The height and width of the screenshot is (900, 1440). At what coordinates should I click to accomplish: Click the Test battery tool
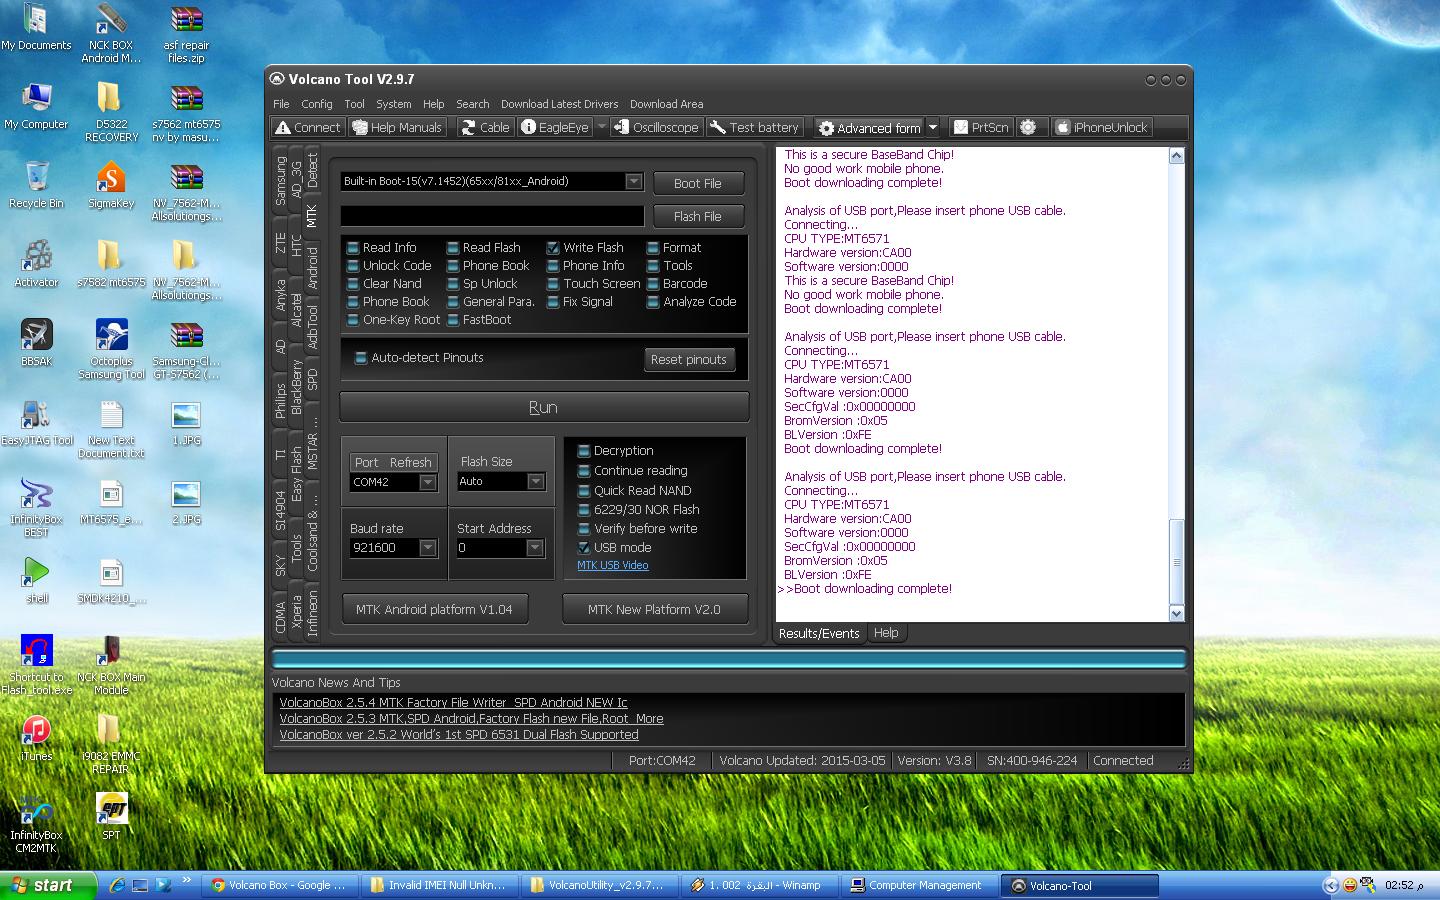(x=755, y=127)
